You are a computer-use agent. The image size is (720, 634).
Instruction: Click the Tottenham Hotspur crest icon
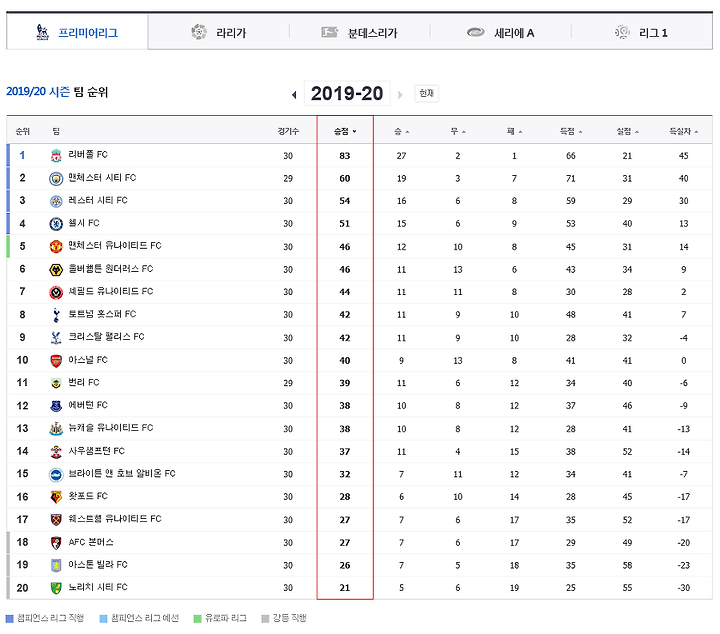coord(56,315)
